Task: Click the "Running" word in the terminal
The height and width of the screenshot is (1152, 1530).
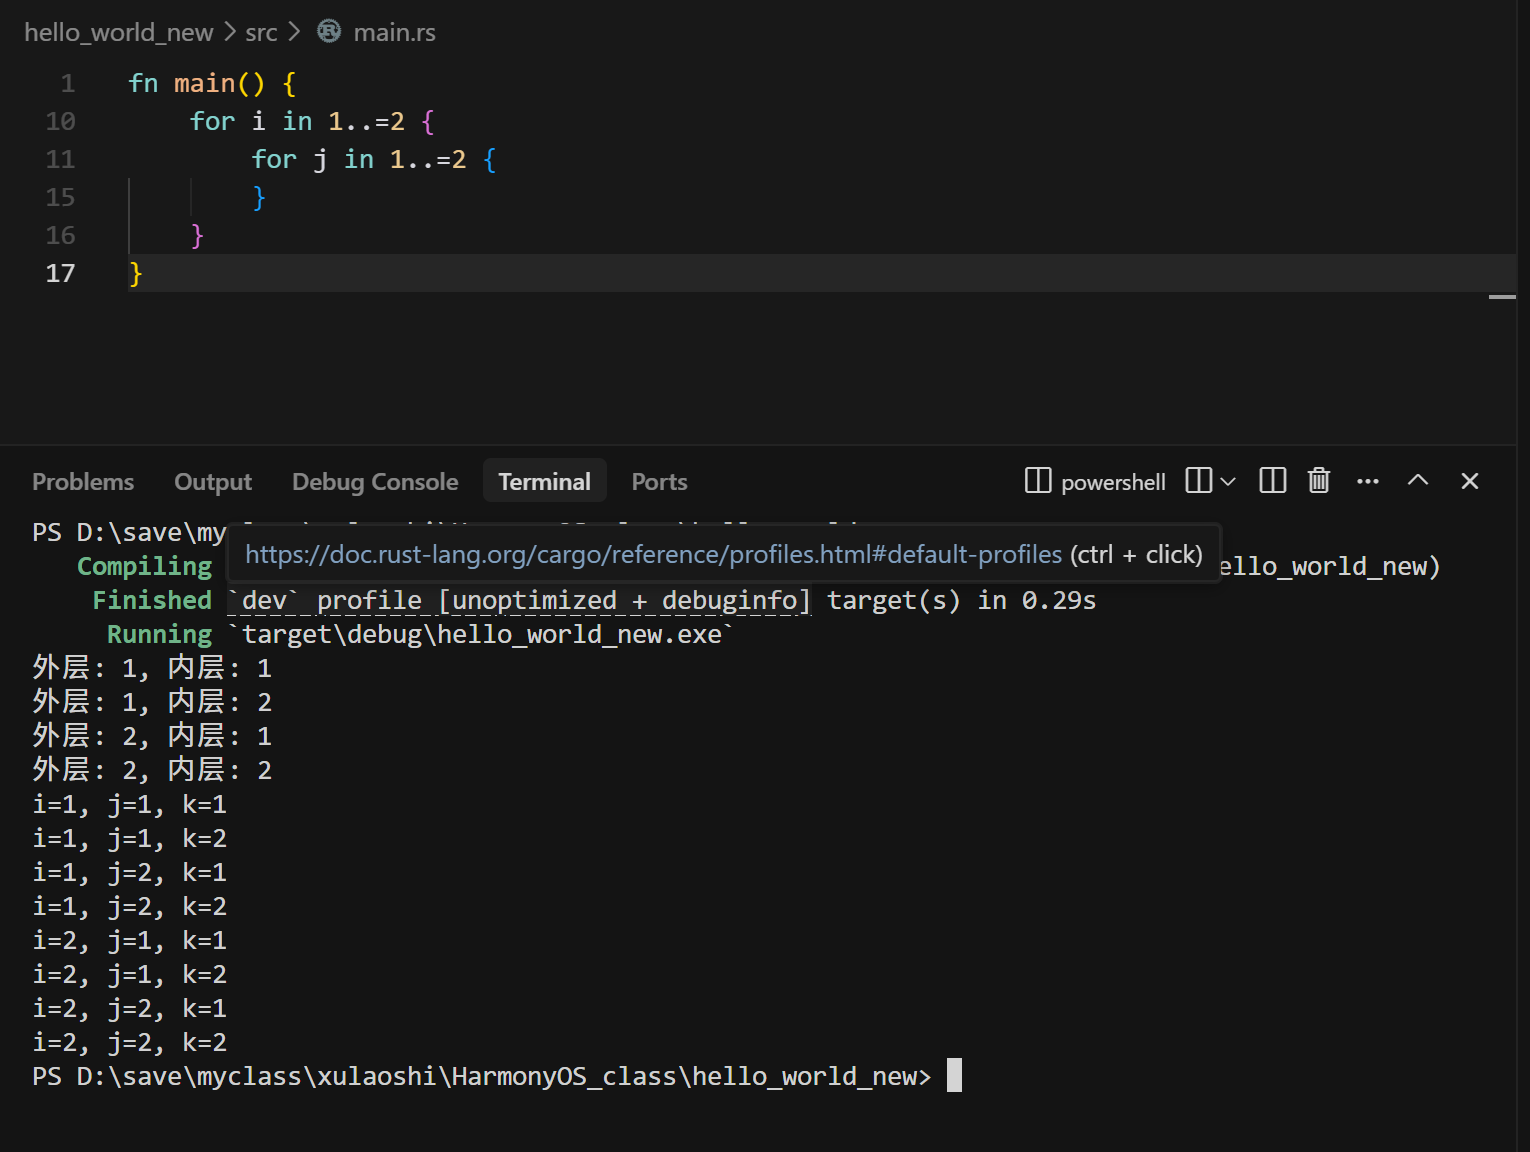Action: click(x=160, y=634)
